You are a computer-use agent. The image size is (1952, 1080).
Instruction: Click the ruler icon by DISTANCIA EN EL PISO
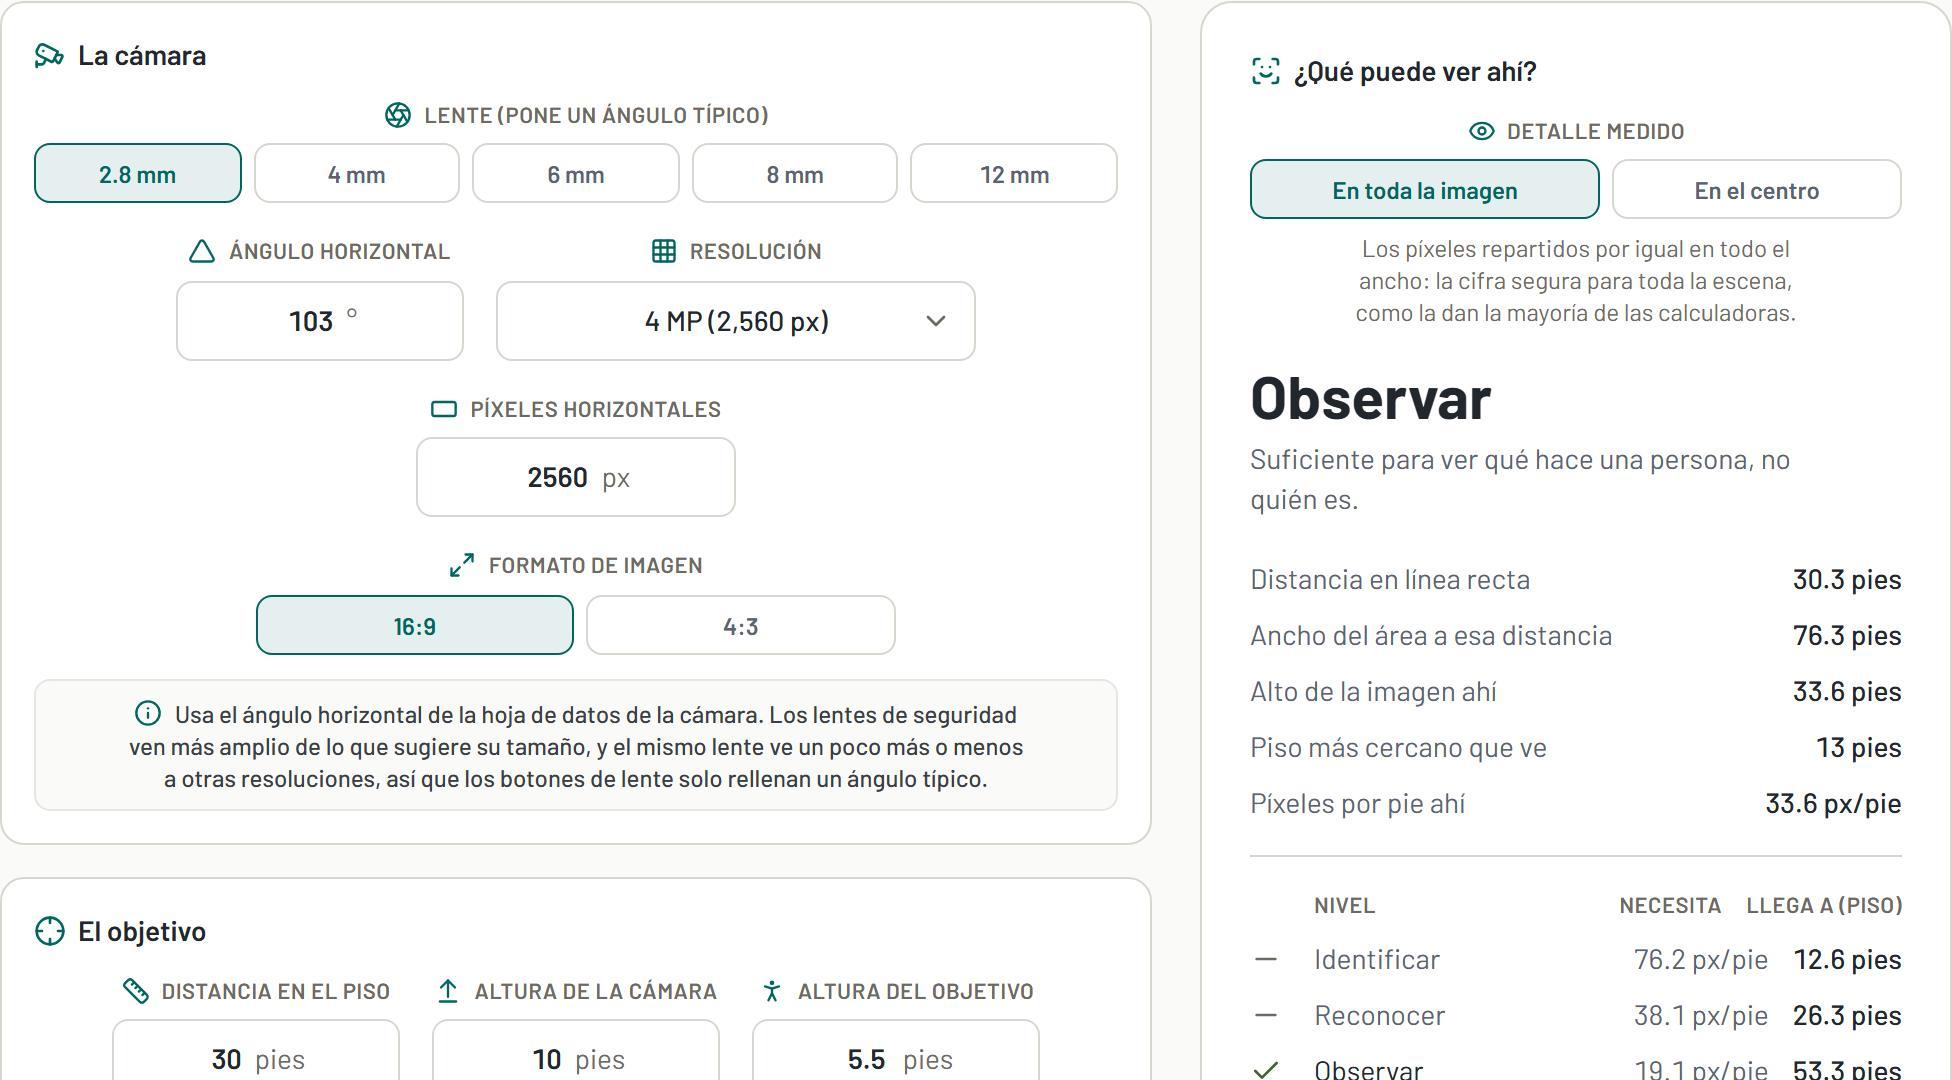click(x=135, y=991)
